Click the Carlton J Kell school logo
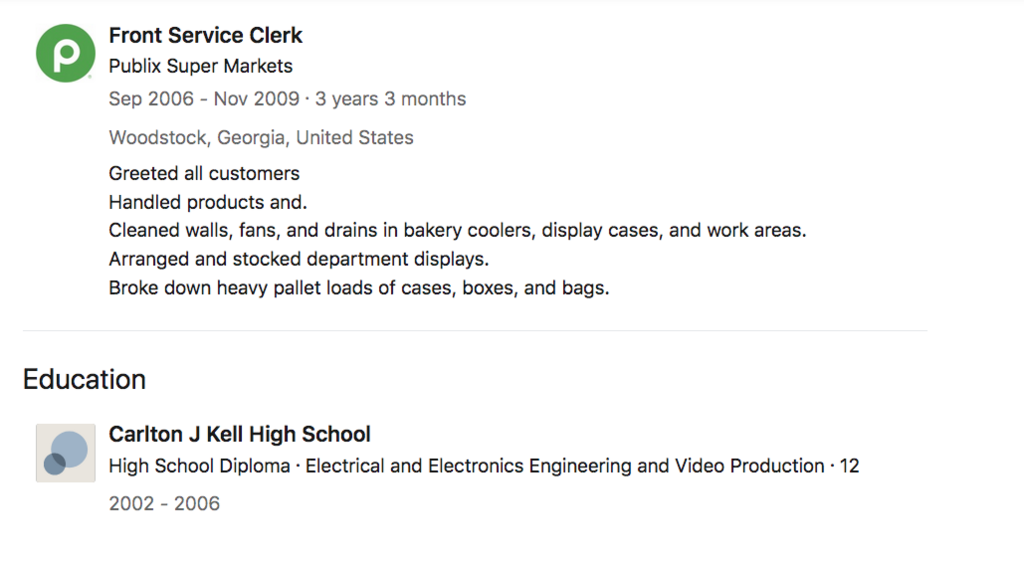The image size is (1024, 562). tap(66, 453)
